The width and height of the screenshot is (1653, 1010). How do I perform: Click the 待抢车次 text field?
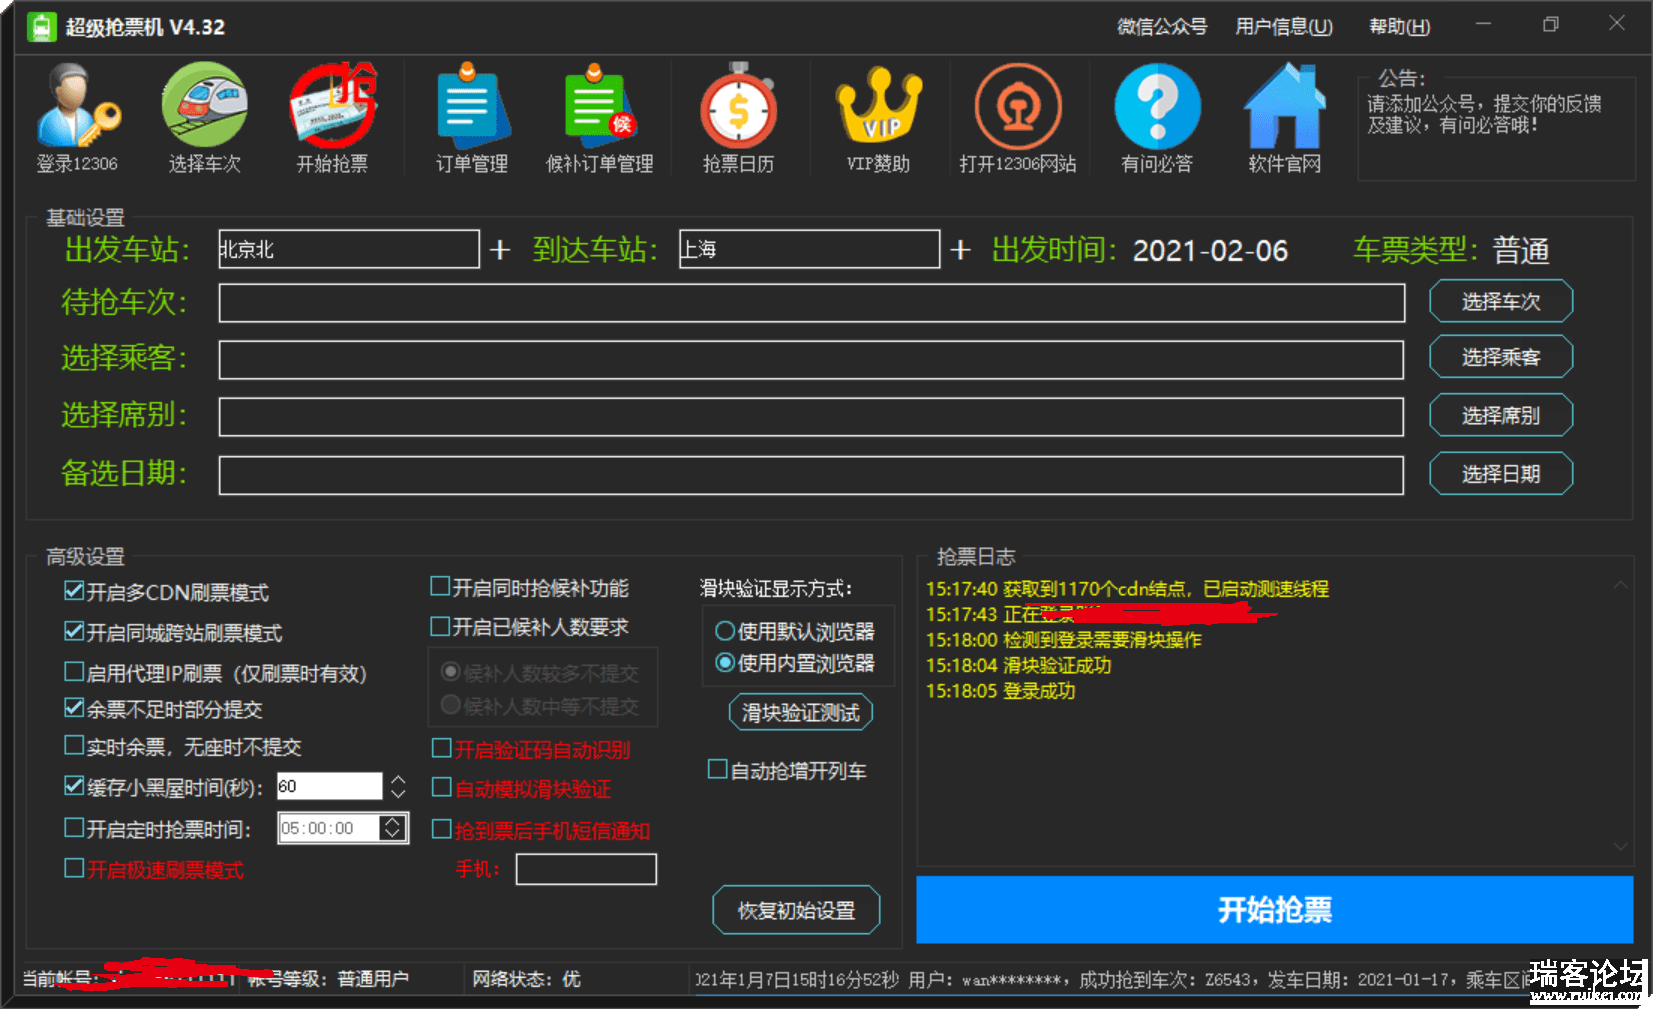click(x=812, y=303)
